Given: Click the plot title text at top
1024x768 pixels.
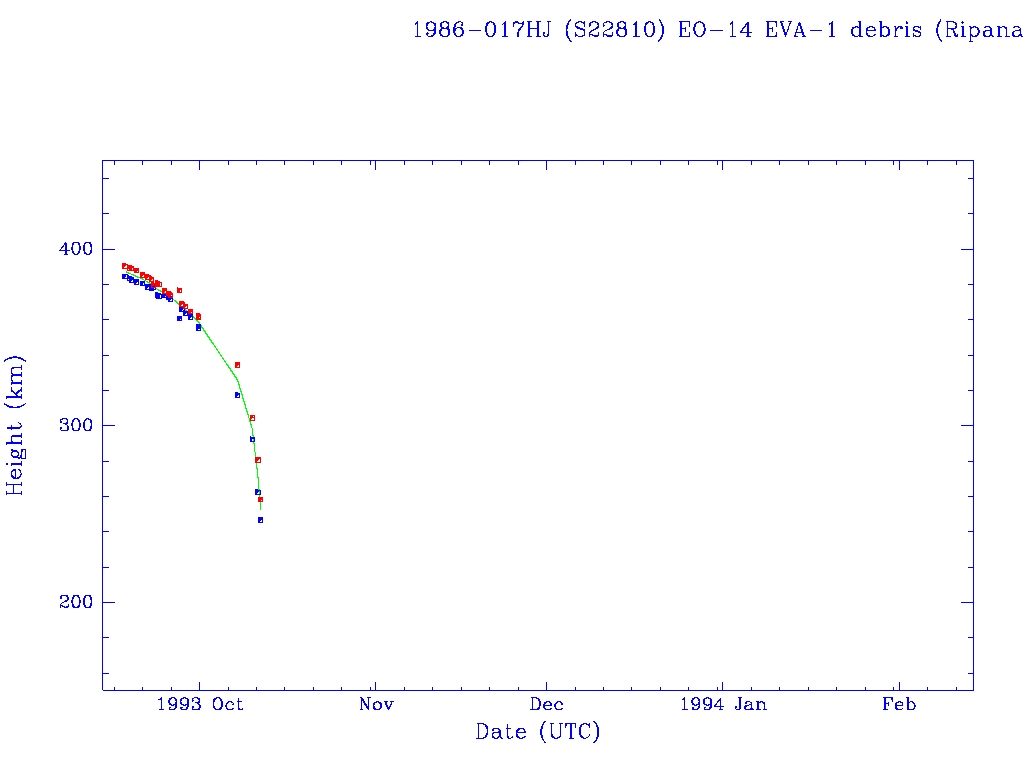Looking at the screenshot, I should 717,29.
